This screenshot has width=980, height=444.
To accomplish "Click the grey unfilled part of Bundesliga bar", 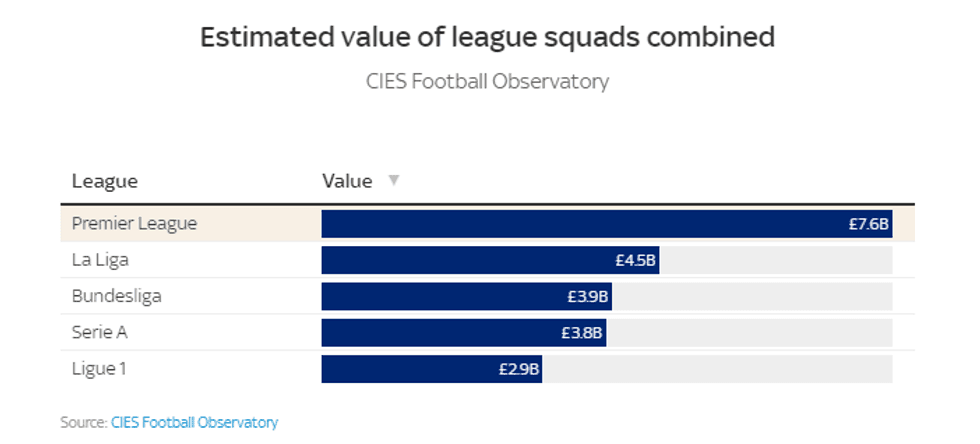I will [x=751, y=296].
